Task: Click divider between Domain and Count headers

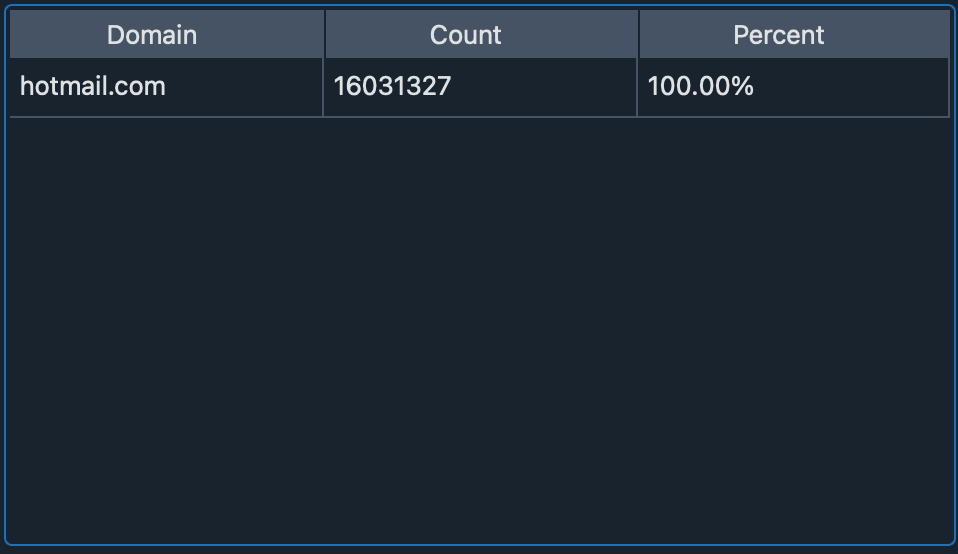Action: point(324,34)
